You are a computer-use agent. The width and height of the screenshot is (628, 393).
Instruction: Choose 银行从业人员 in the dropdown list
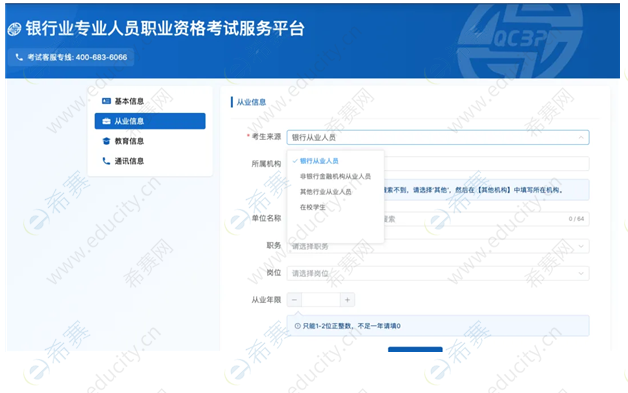pos(319,161)
